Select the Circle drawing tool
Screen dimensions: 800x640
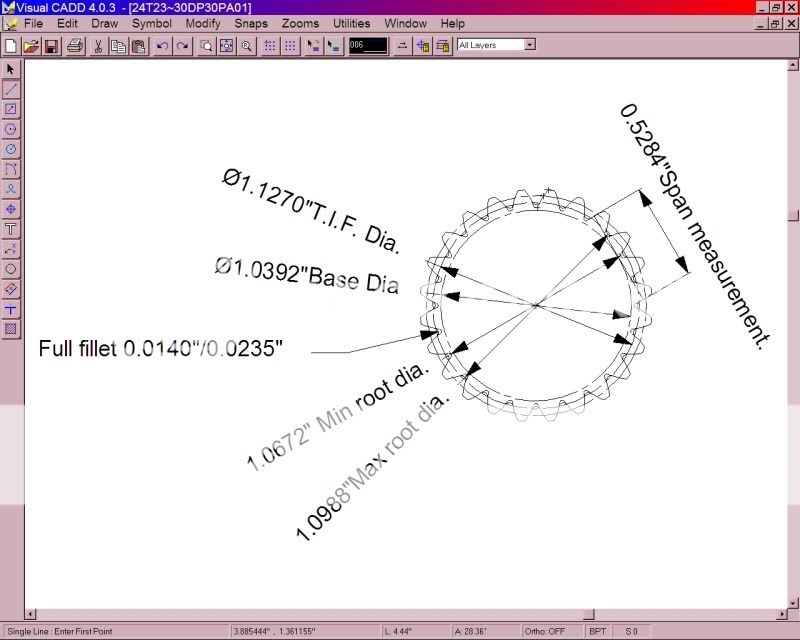tap(11, 129)
